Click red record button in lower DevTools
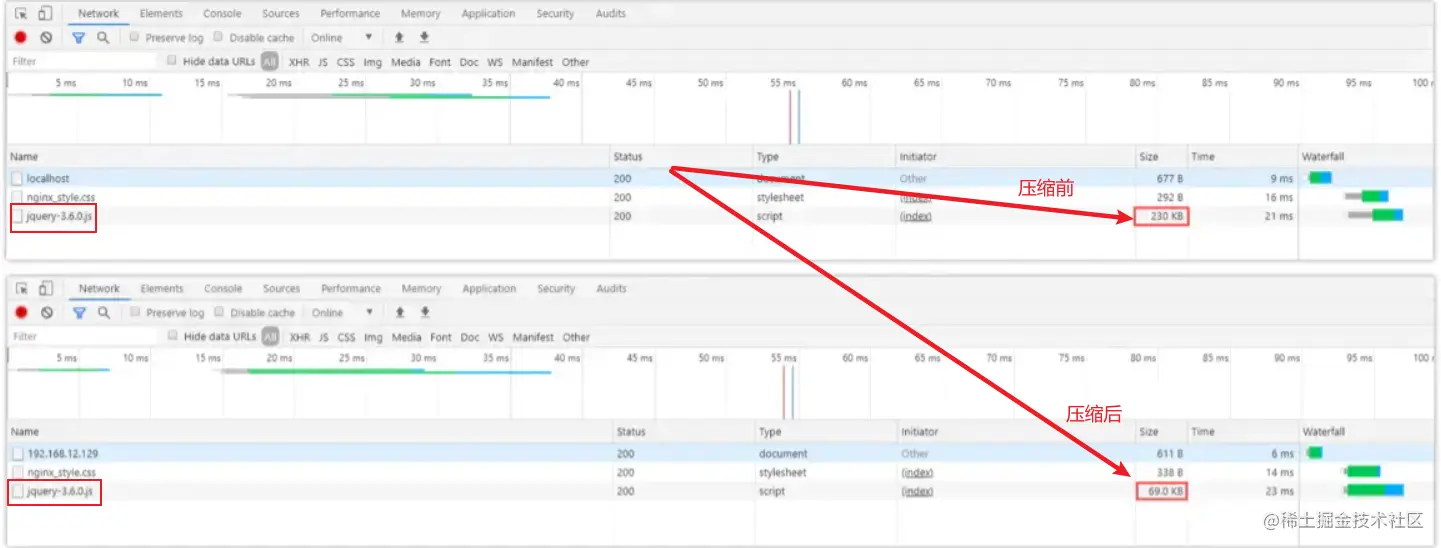The width and height of the screenshot is (1441, 548). pyautogui.click(x=21, y=312)
